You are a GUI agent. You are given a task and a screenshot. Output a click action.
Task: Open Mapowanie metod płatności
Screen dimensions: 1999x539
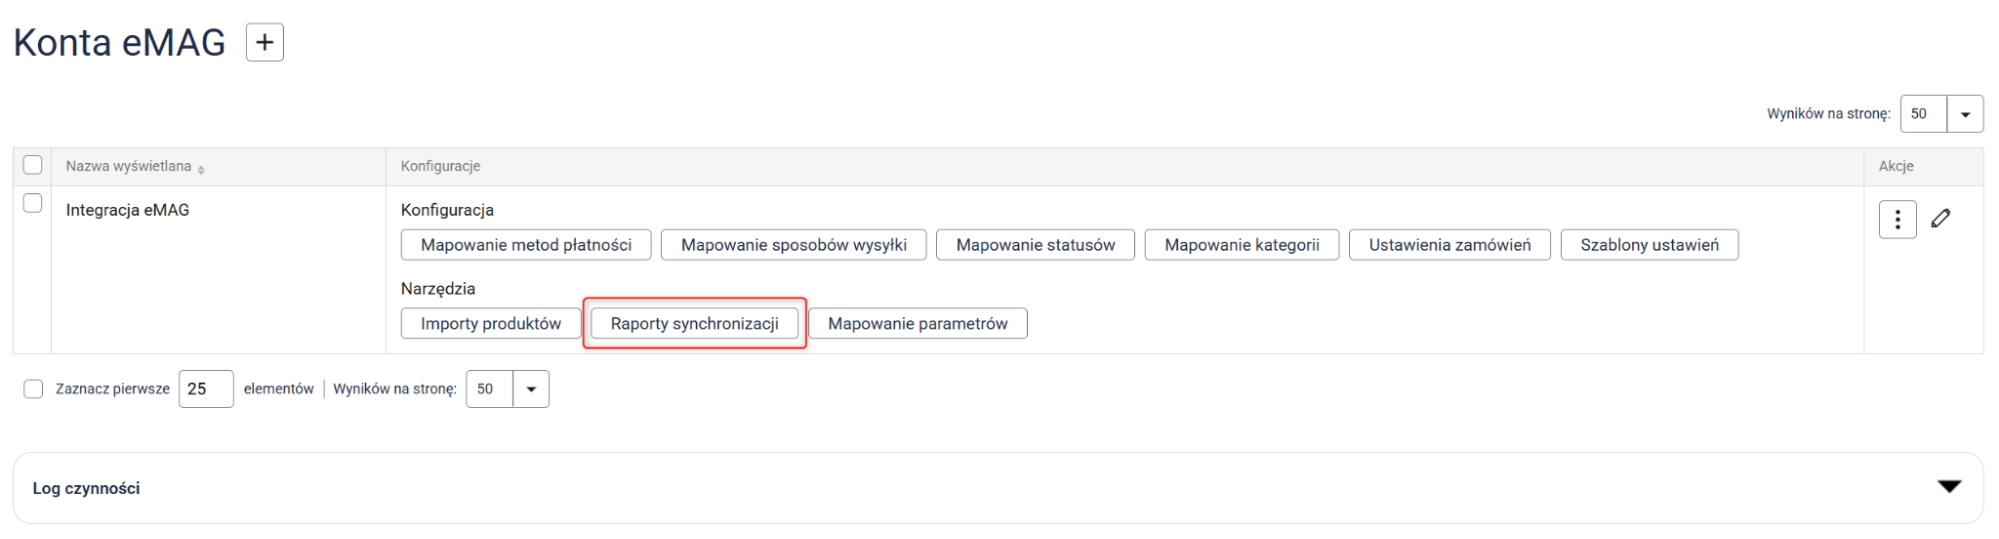click(526, 245)
